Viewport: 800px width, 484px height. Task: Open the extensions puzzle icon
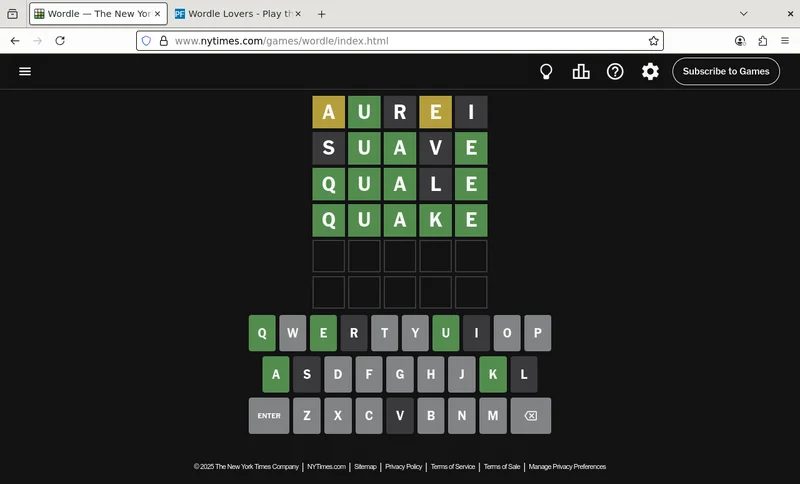(763, 41)
